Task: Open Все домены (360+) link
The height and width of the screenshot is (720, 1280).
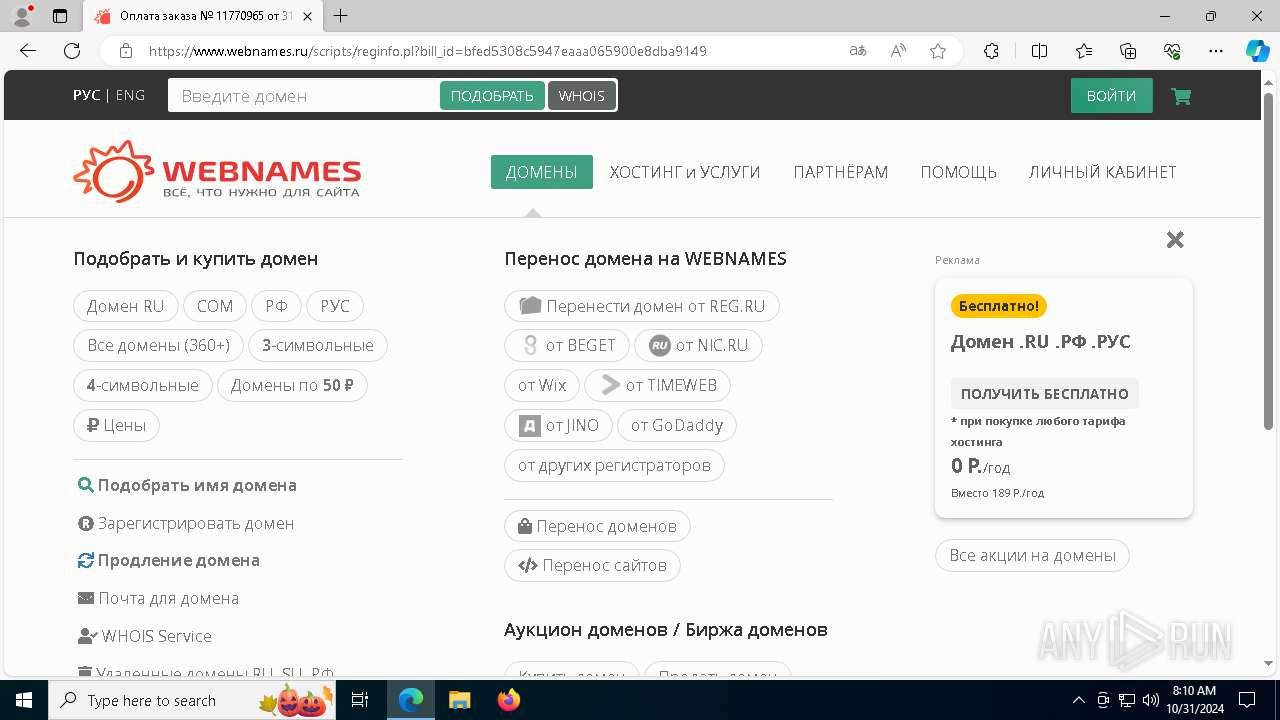Action: point(158,346)
